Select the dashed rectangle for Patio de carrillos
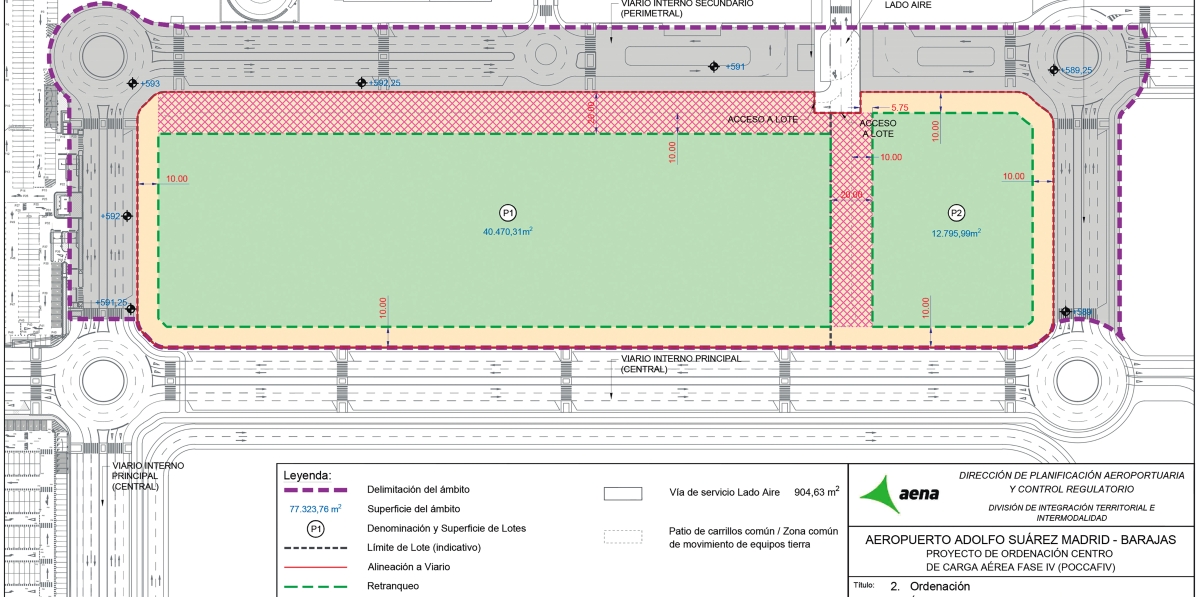 point(622,537)
